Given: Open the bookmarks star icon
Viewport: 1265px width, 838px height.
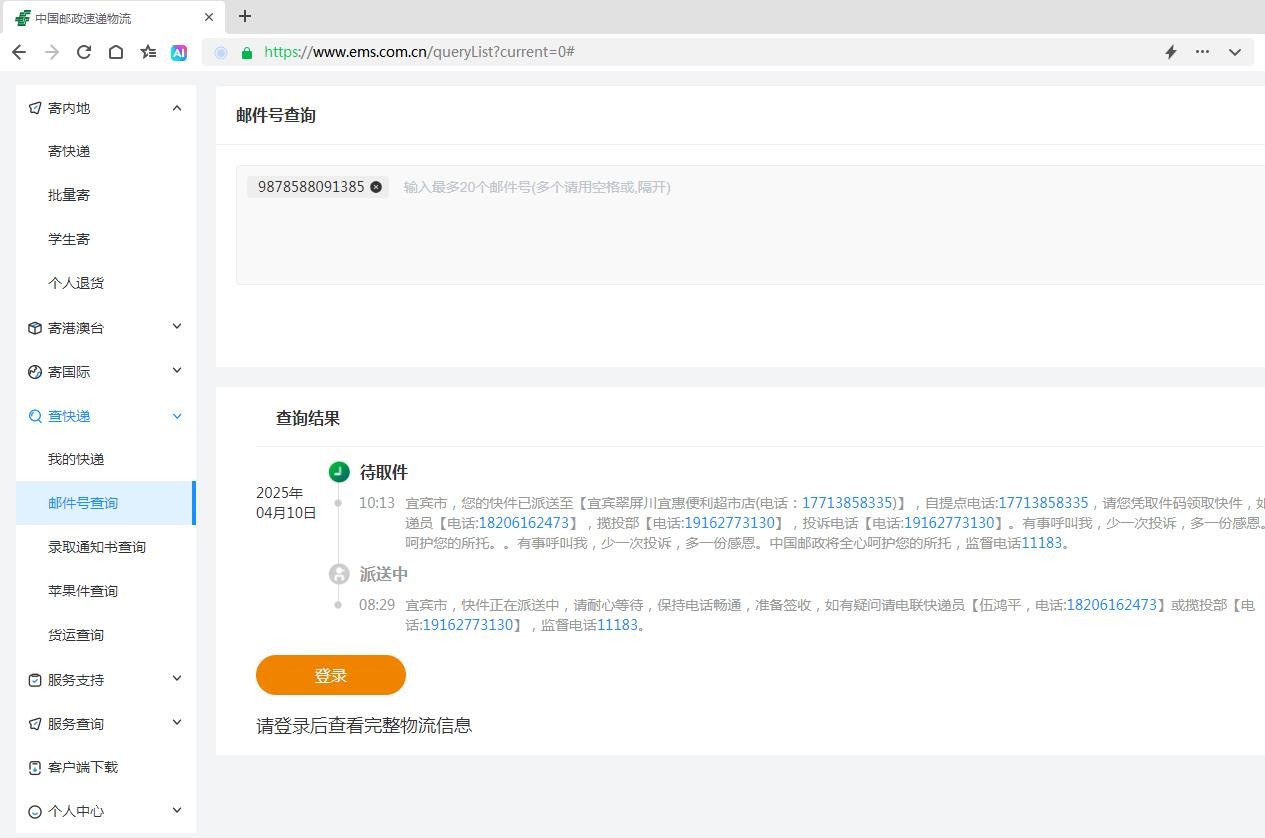Looking at the screenshot, I should point(148,52).
